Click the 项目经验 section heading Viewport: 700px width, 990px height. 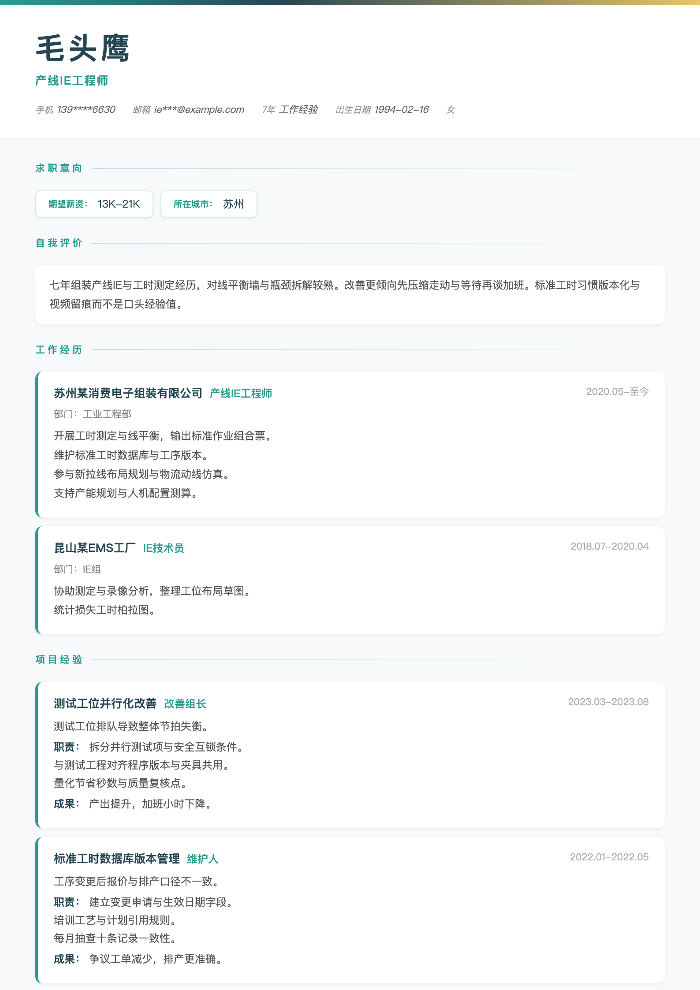(59, 660)
